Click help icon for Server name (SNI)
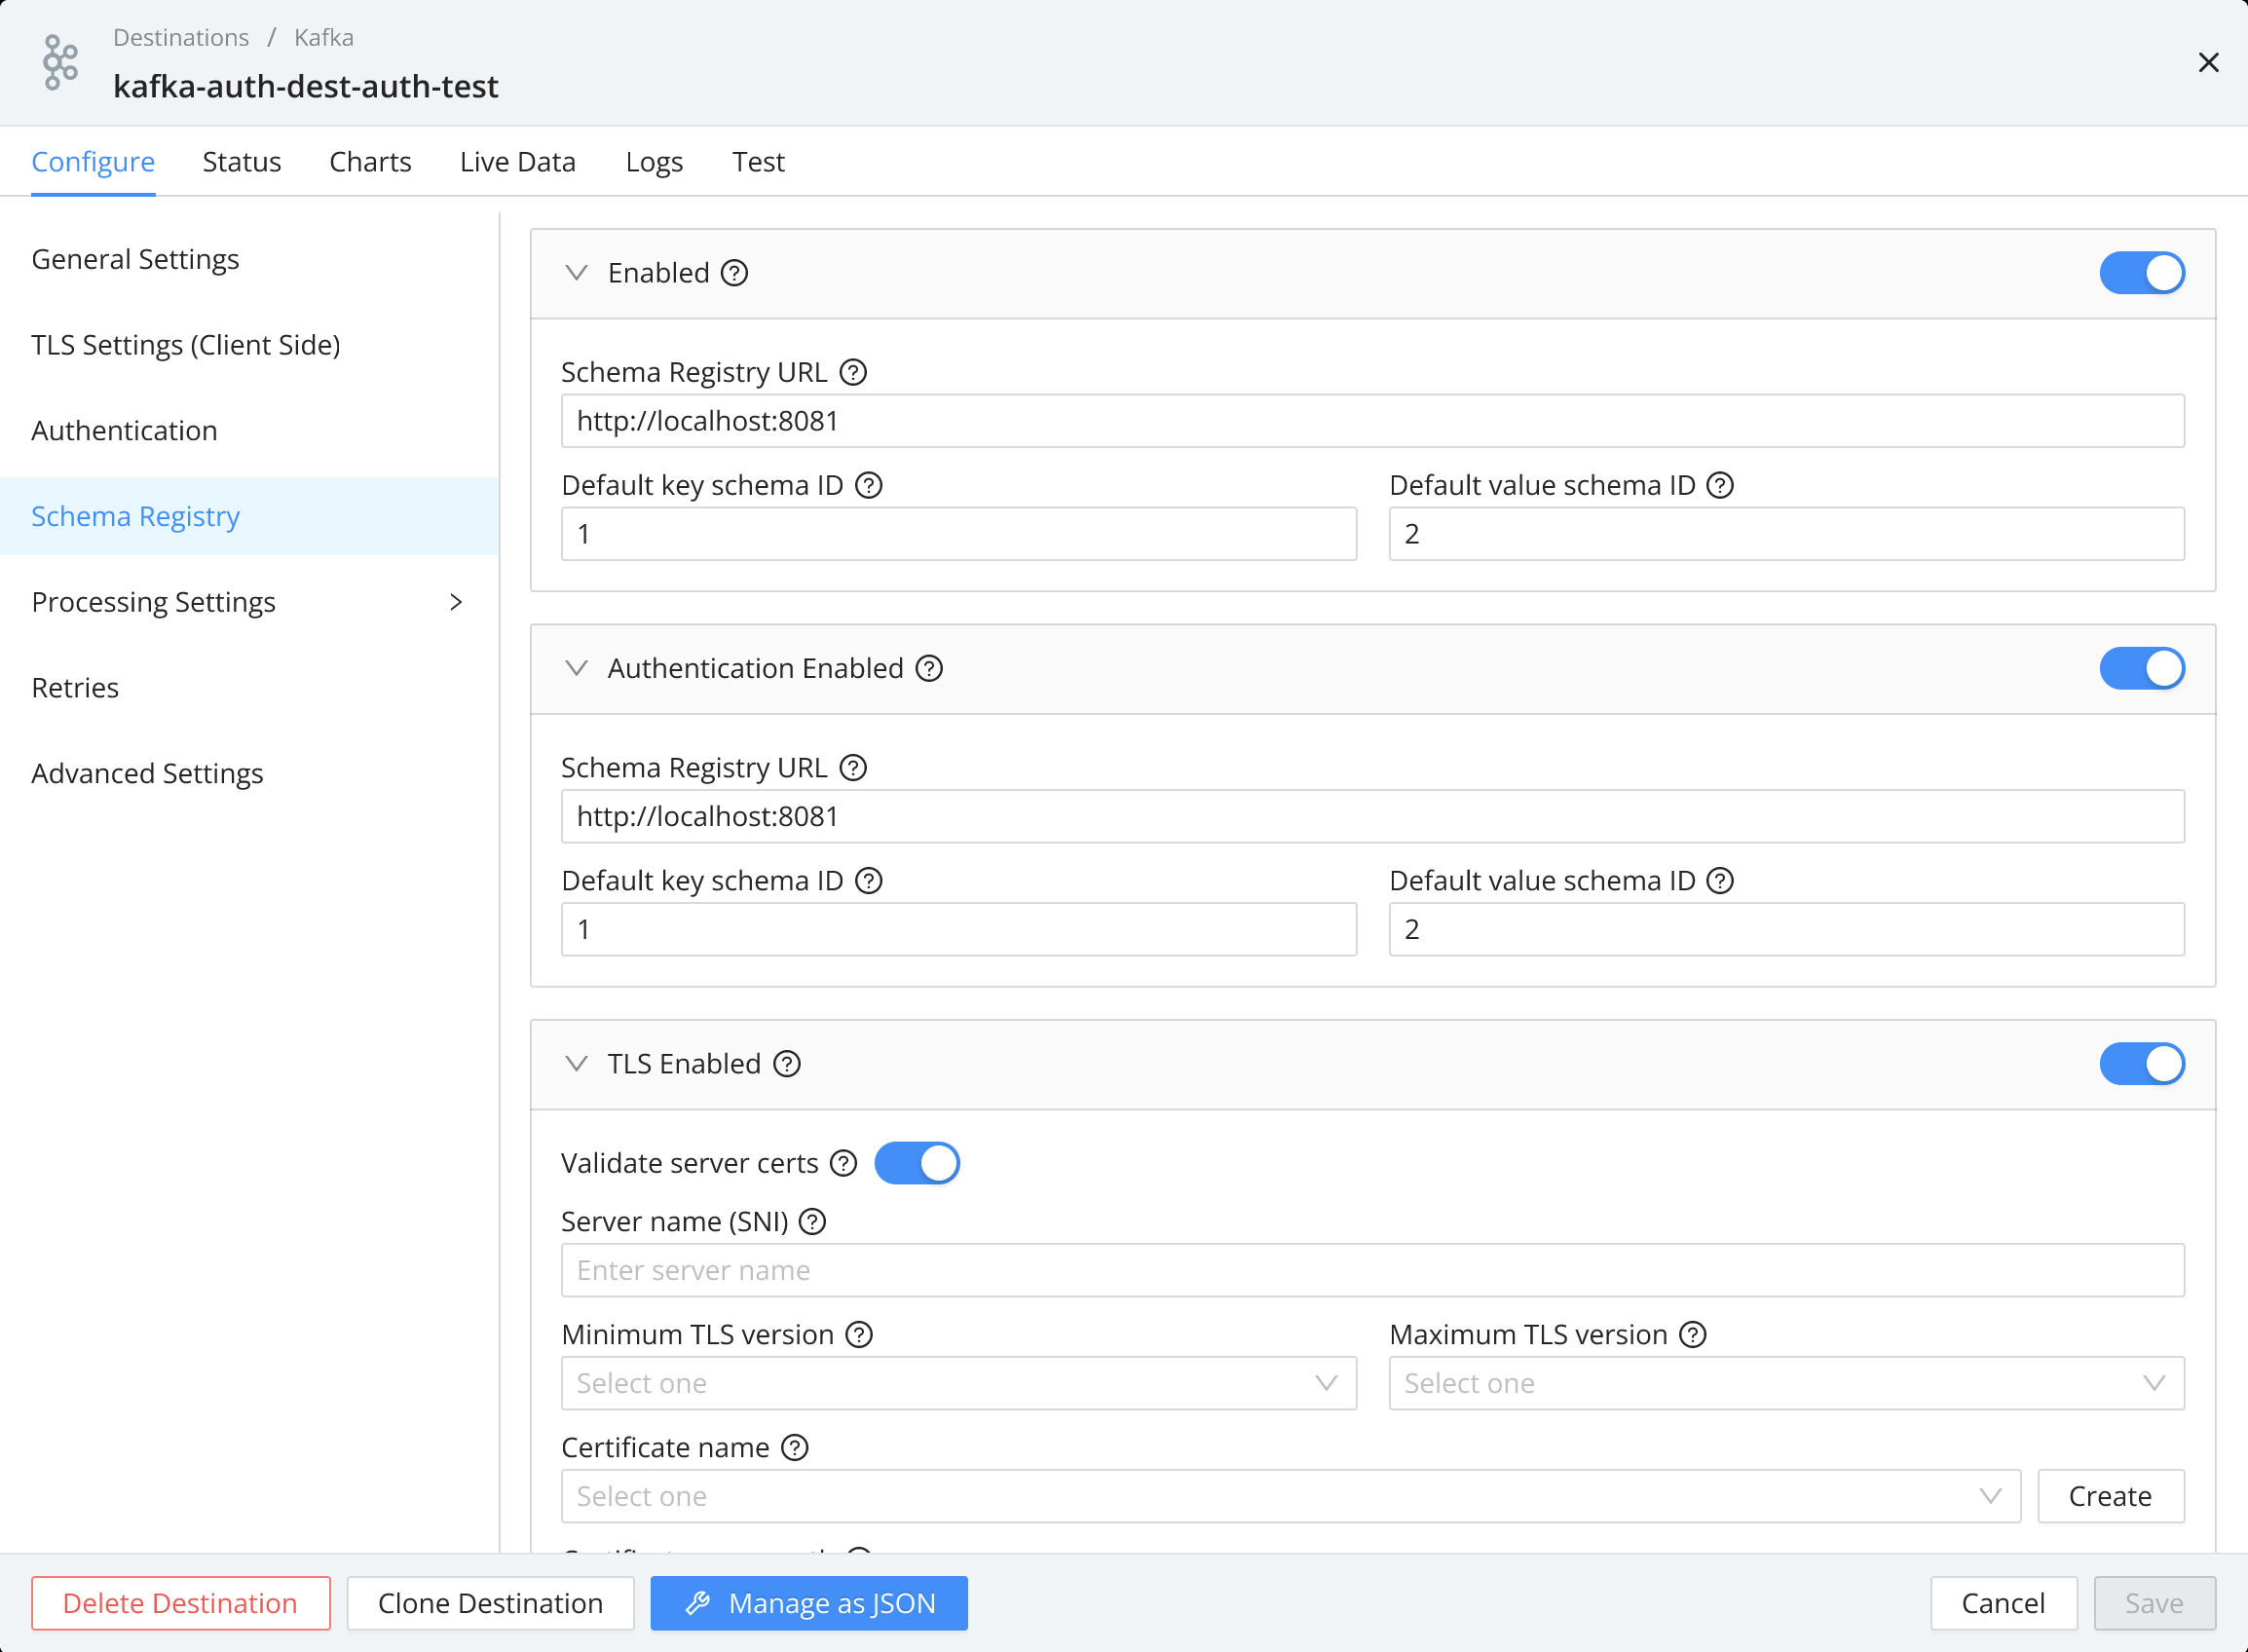The width and height of the screenshot is (2248, 1652). (x=813, y=1221)
